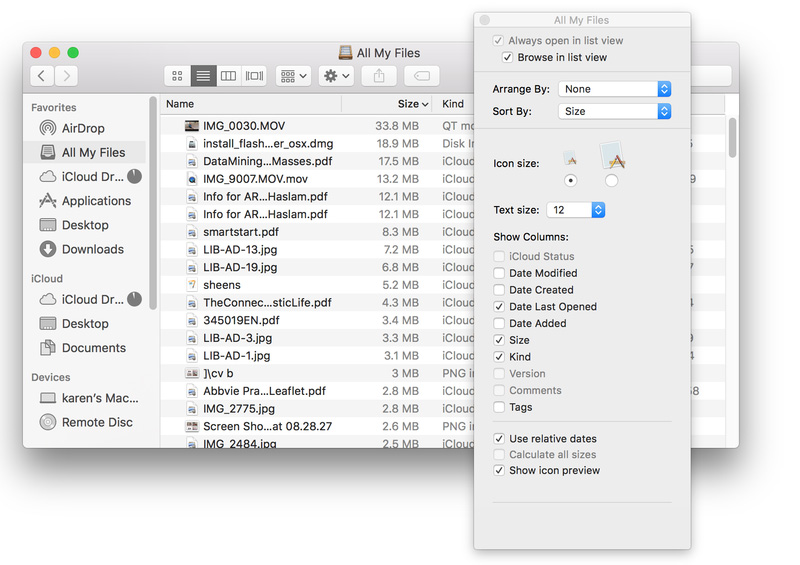Switch Finder to list view

(x=203, y=76)
